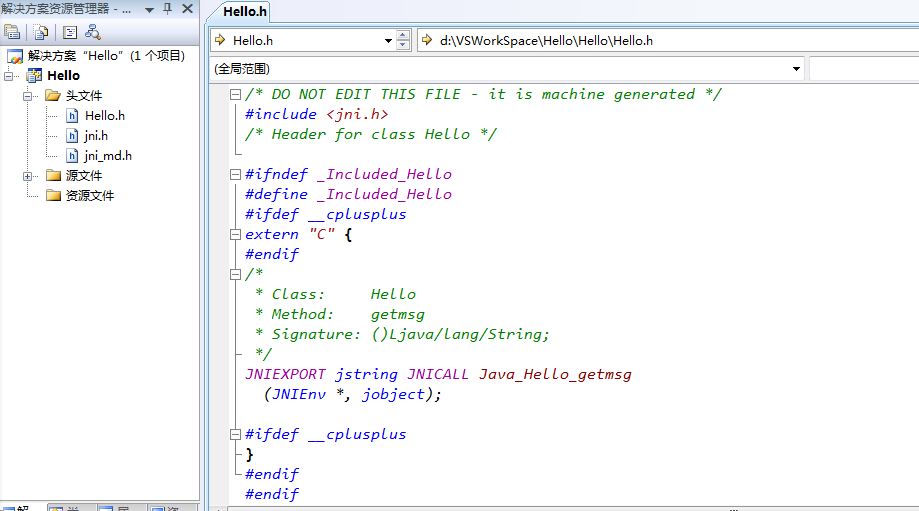Collapse the Hello project tree

point(9,76)
